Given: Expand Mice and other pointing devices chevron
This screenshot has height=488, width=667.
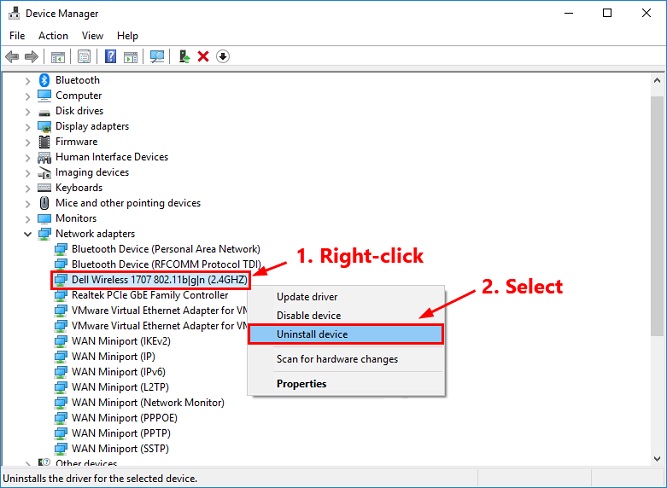Looking at the screenshot, I should [x=28, y=203].
